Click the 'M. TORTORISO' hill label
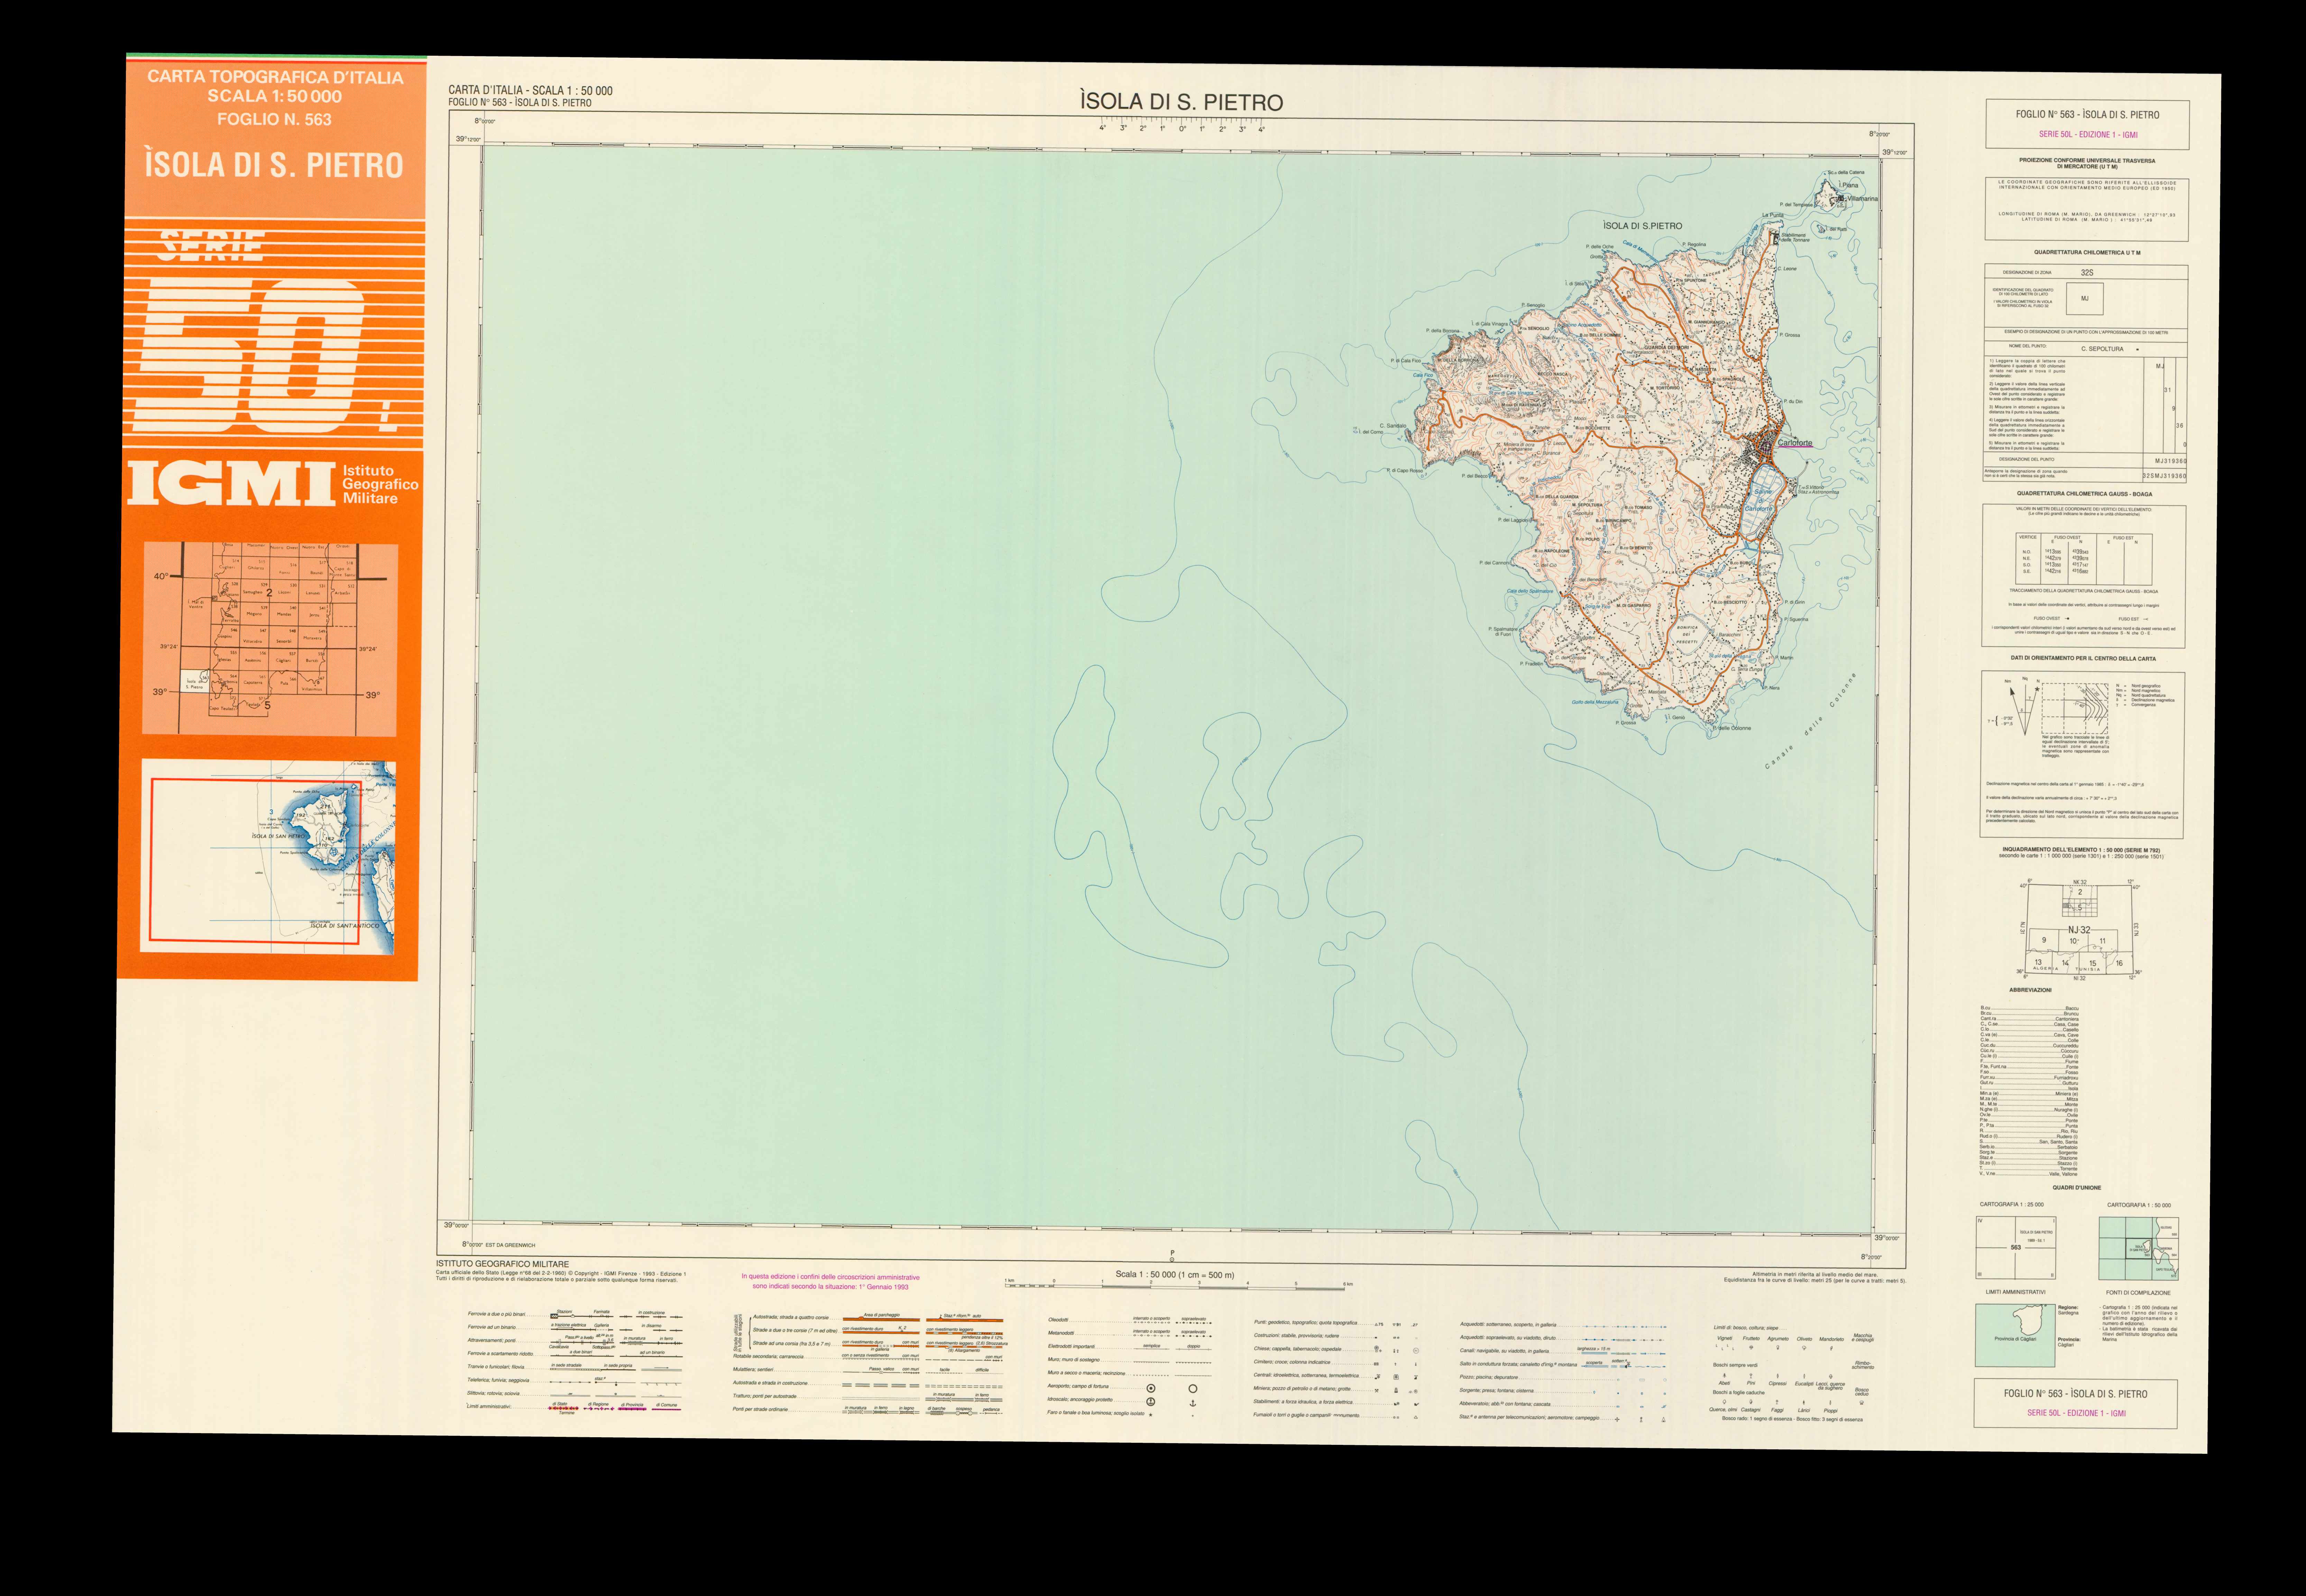Image resolution: width=2306 pixels, height=1596 pixels. tap(1665, 388)
